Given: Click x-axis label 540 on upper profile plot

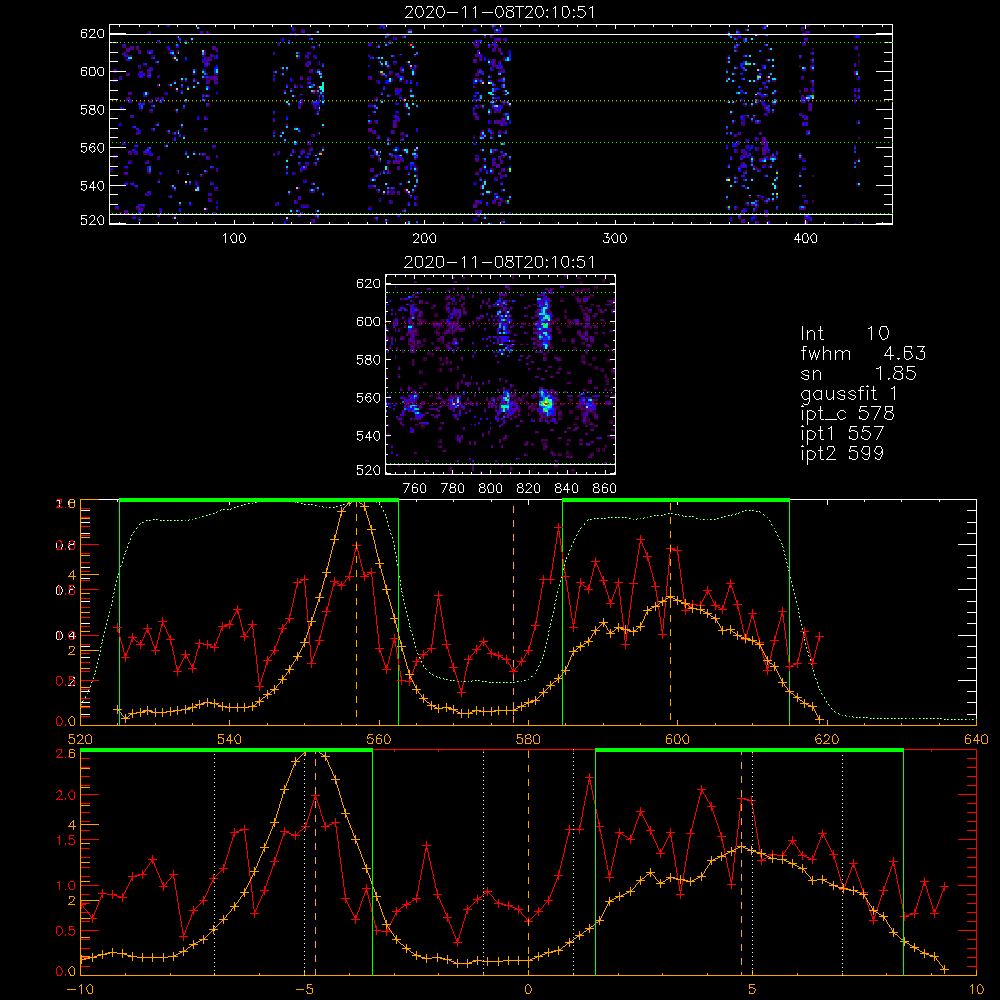Looking at the screenshot, I should pyautogui.click(x=230, y=740).
